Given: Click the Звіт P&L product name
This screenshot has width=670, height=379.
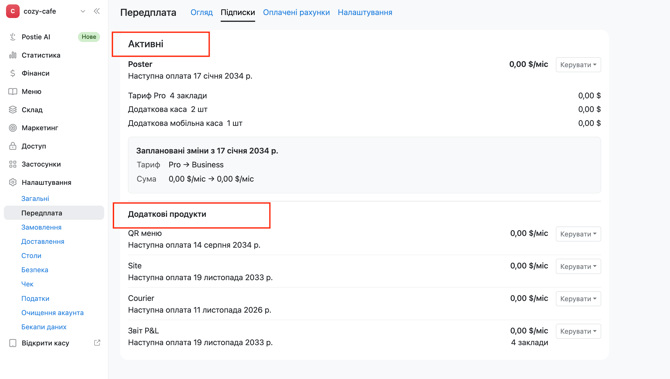Looking at the screenshot, I should point(143,331).
